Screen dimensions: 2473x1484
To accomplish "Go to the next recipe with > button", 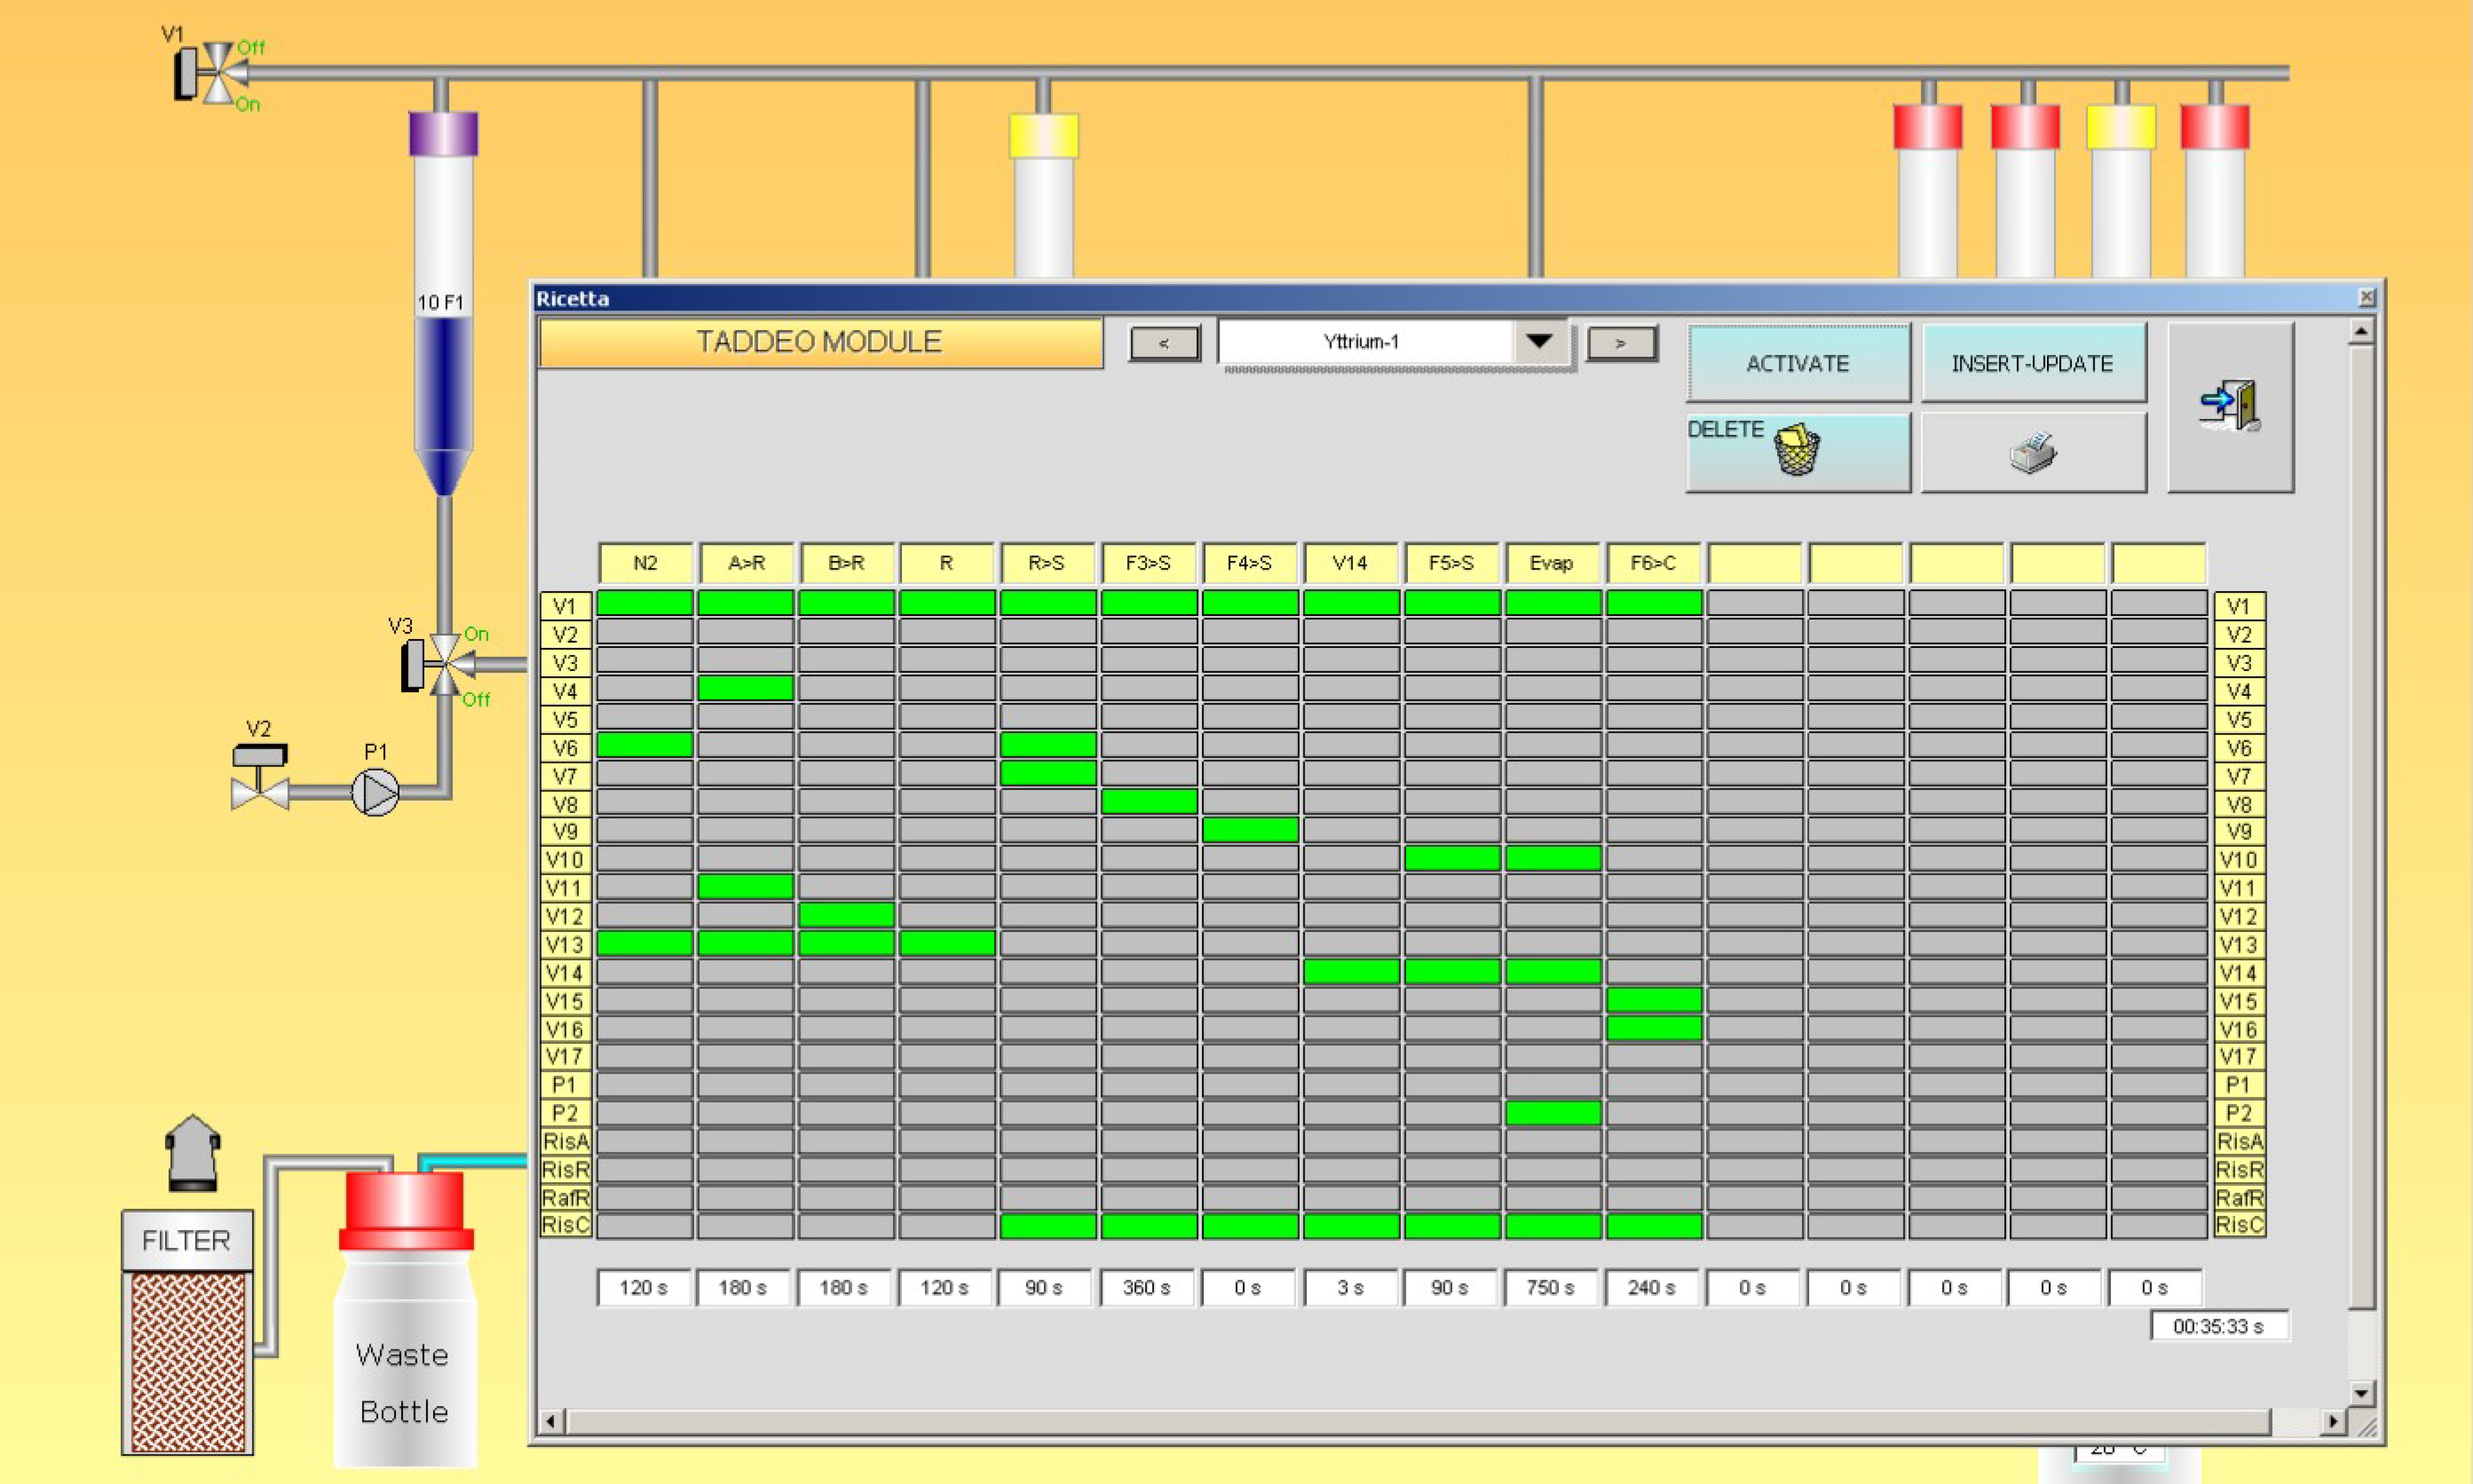I will (x=1621, y=343).
